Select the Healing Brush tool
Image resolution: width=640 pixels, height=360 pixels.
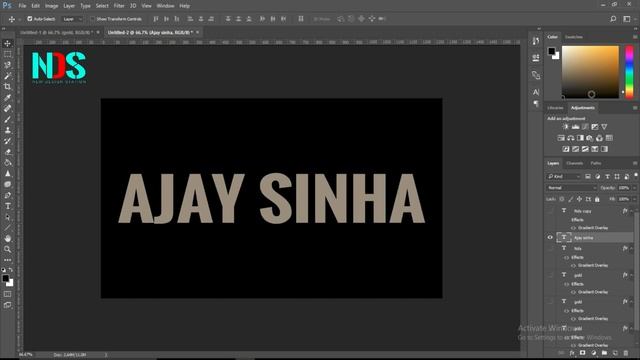coord(7,109)
